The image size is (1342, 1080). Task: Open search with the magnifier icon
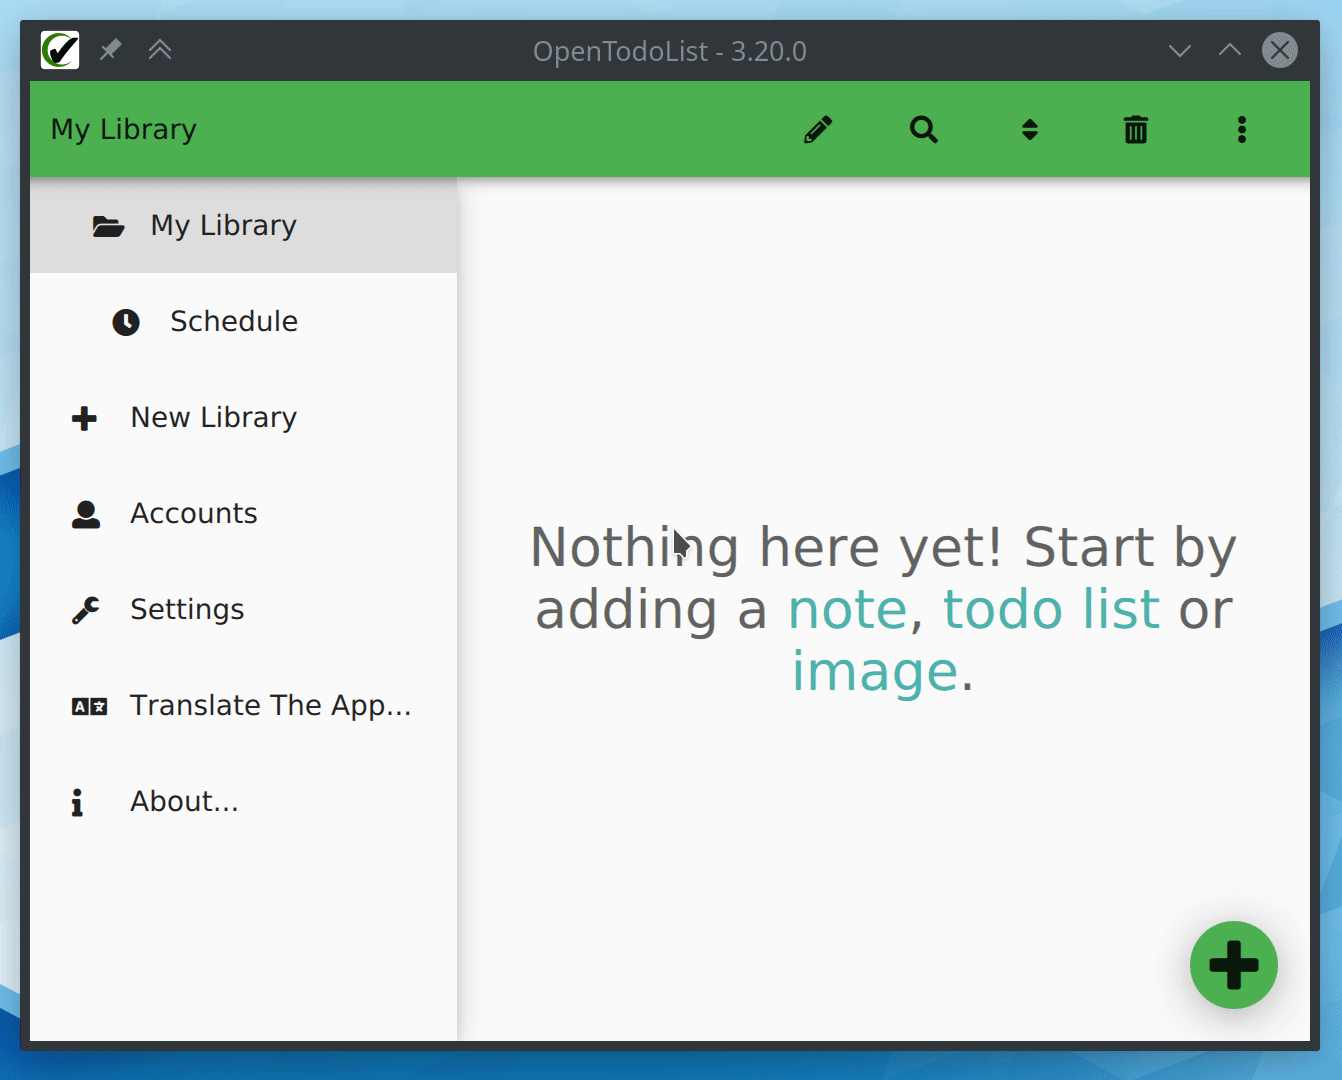pyautogui.click(x=924, y=130)
